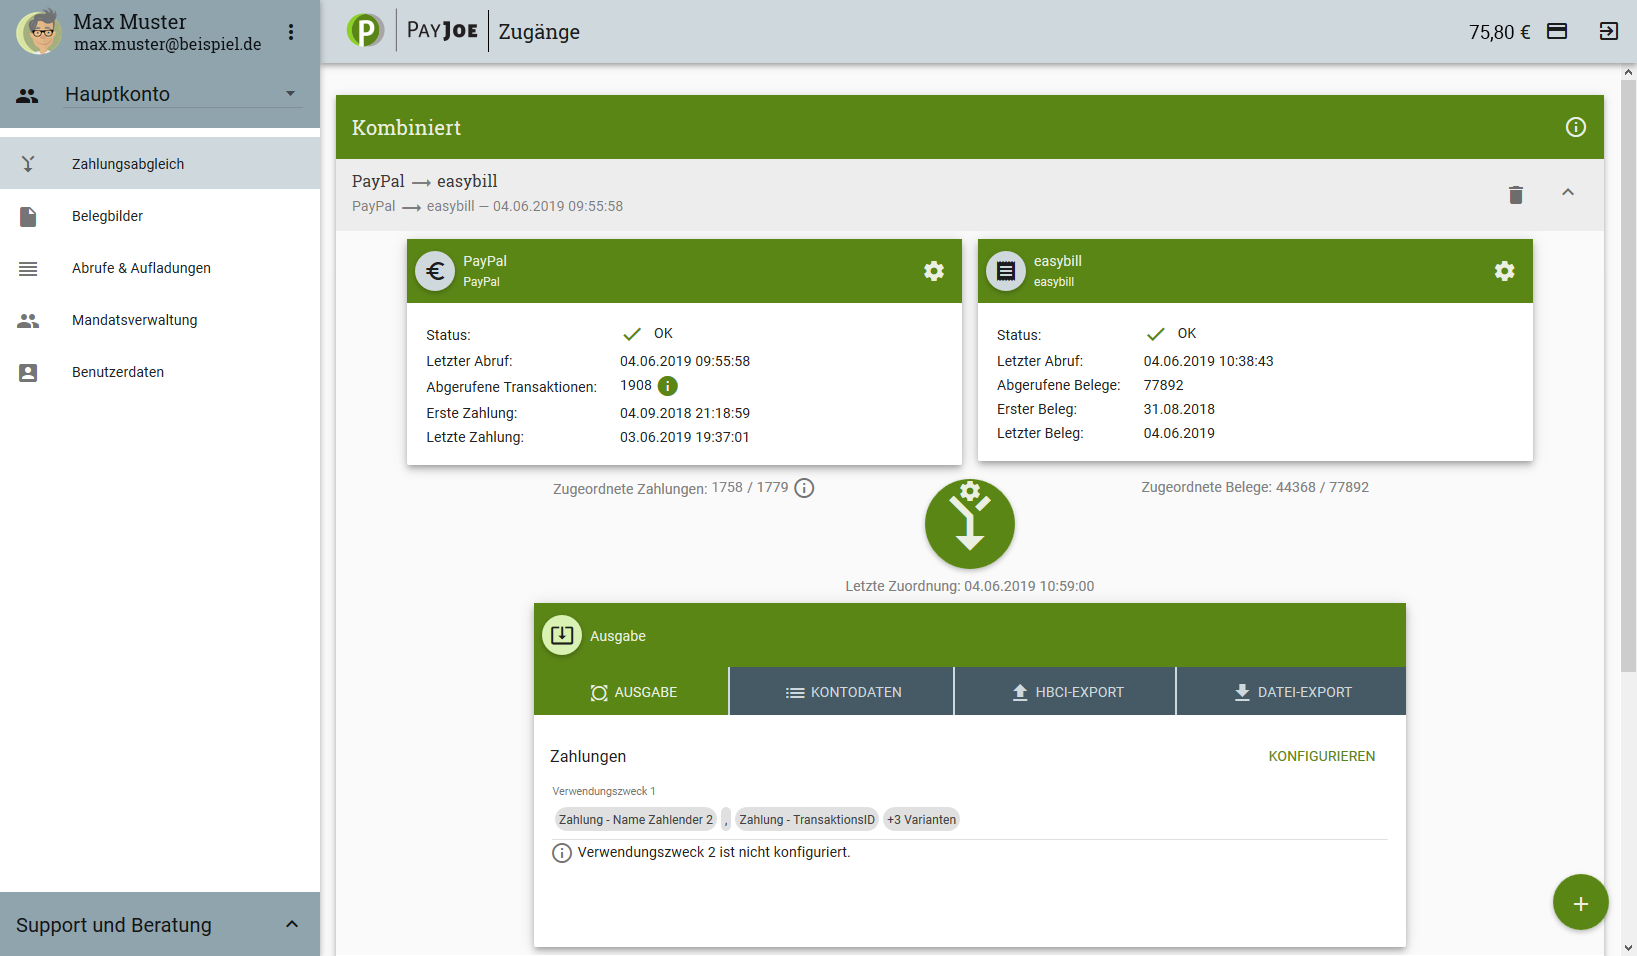Click Konfigurieren for Zahlungen
This screenshot has height=956, width=1637.
1321,756
